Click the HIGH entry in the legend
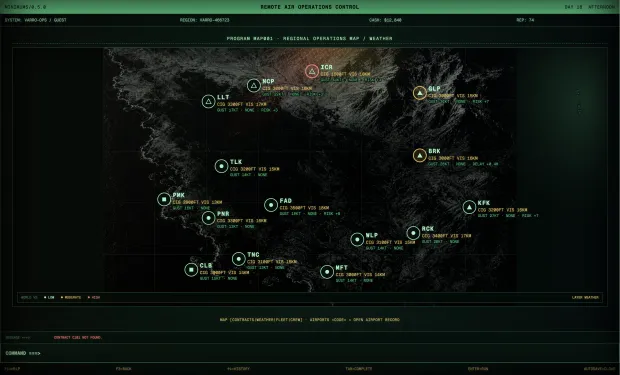This screenshot has height=375, width=620. pos(94,297)
